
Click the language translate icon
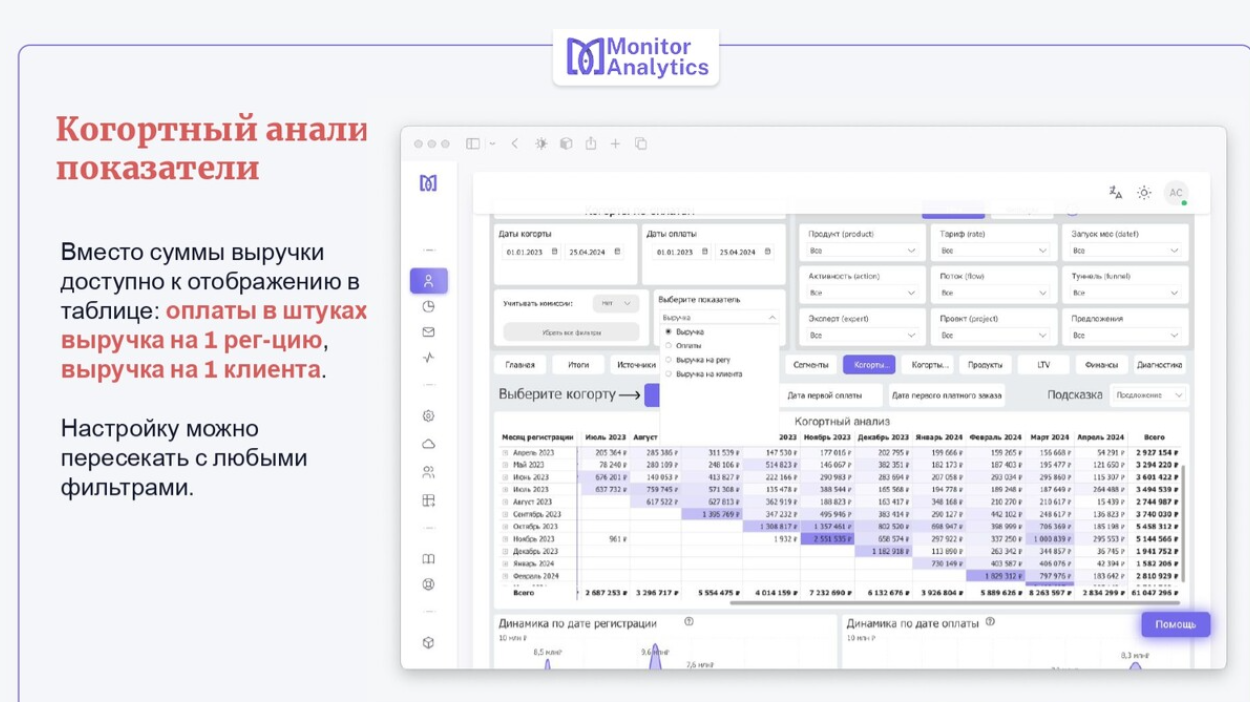point(1115,193)
